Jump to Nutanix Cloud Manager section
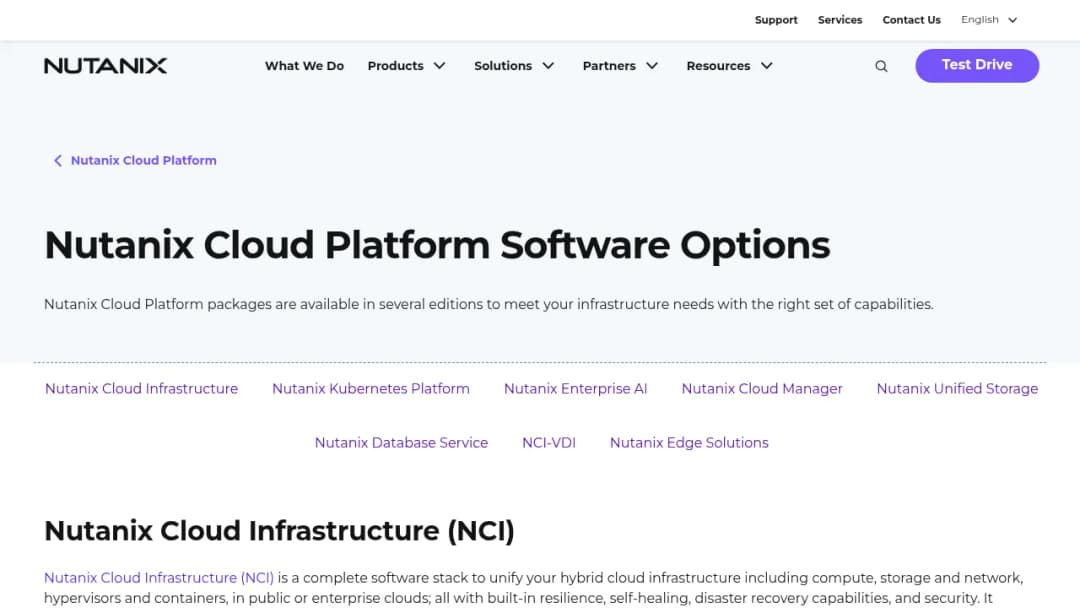 762,388
